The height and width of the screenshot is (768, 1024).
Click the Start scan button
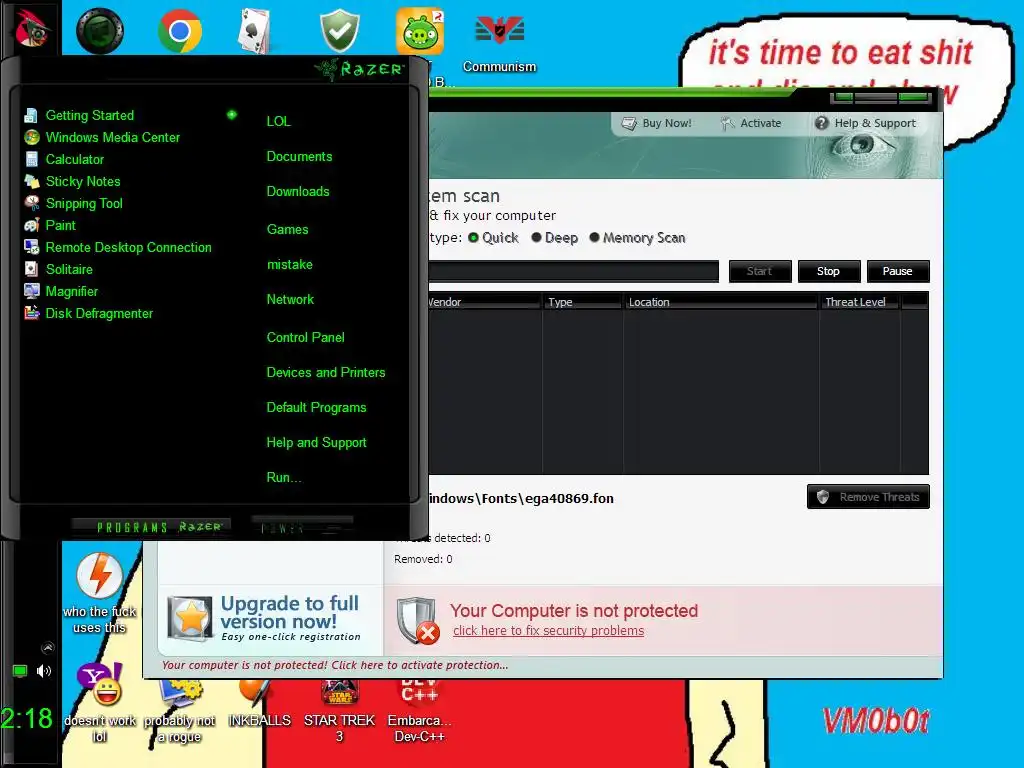click(760, 271)
